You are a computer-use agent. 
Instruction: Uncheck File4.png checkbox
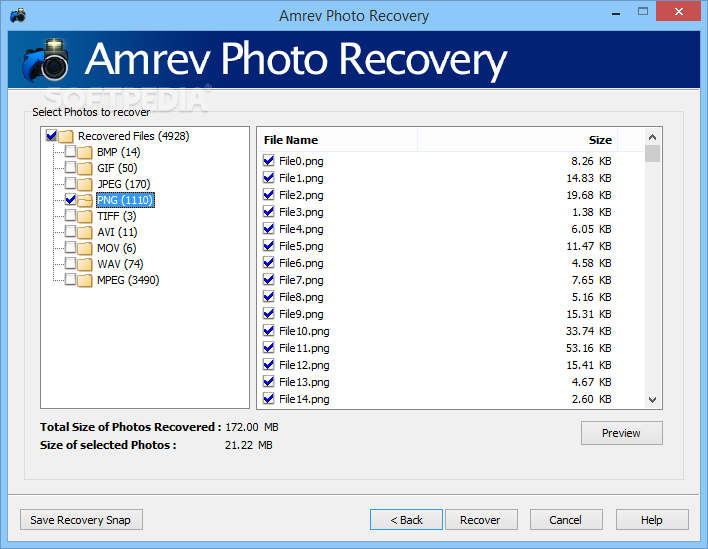(269, 228)
